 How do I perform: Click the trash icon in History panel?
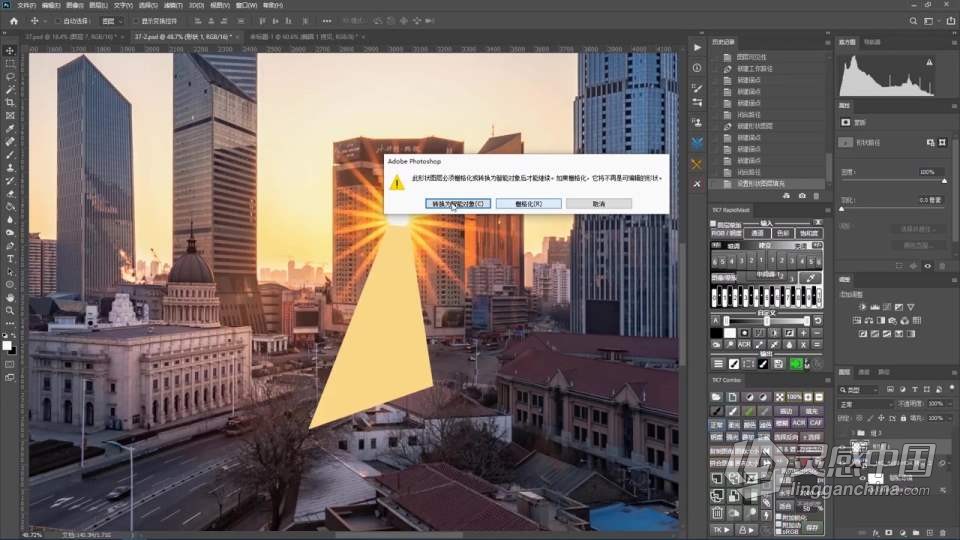tap(816, 196)
